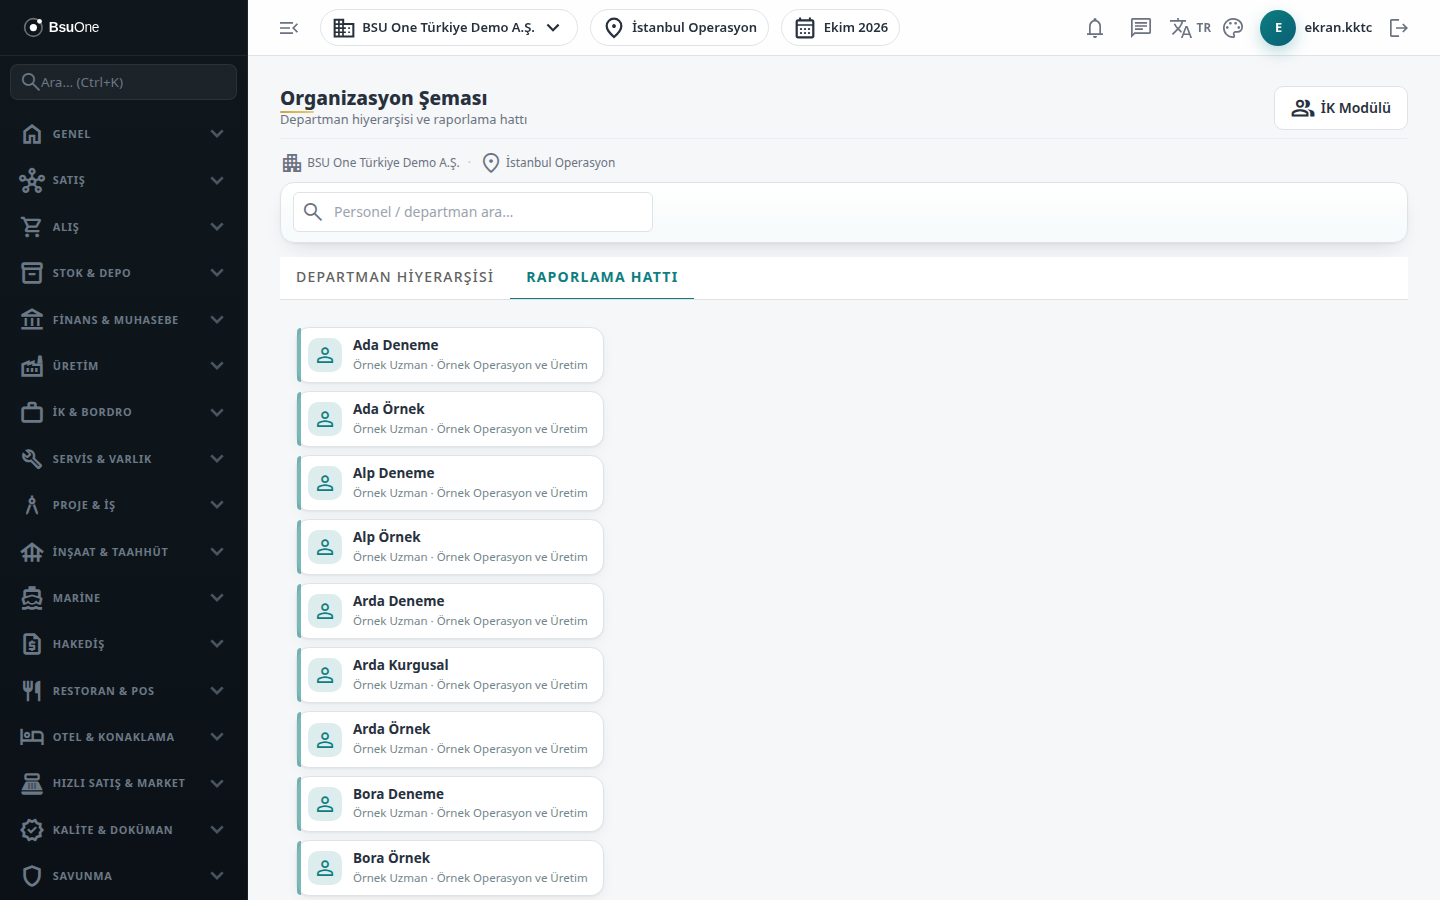Expand the Satış sidebar section
The image size is (1440, 900).
124,180
